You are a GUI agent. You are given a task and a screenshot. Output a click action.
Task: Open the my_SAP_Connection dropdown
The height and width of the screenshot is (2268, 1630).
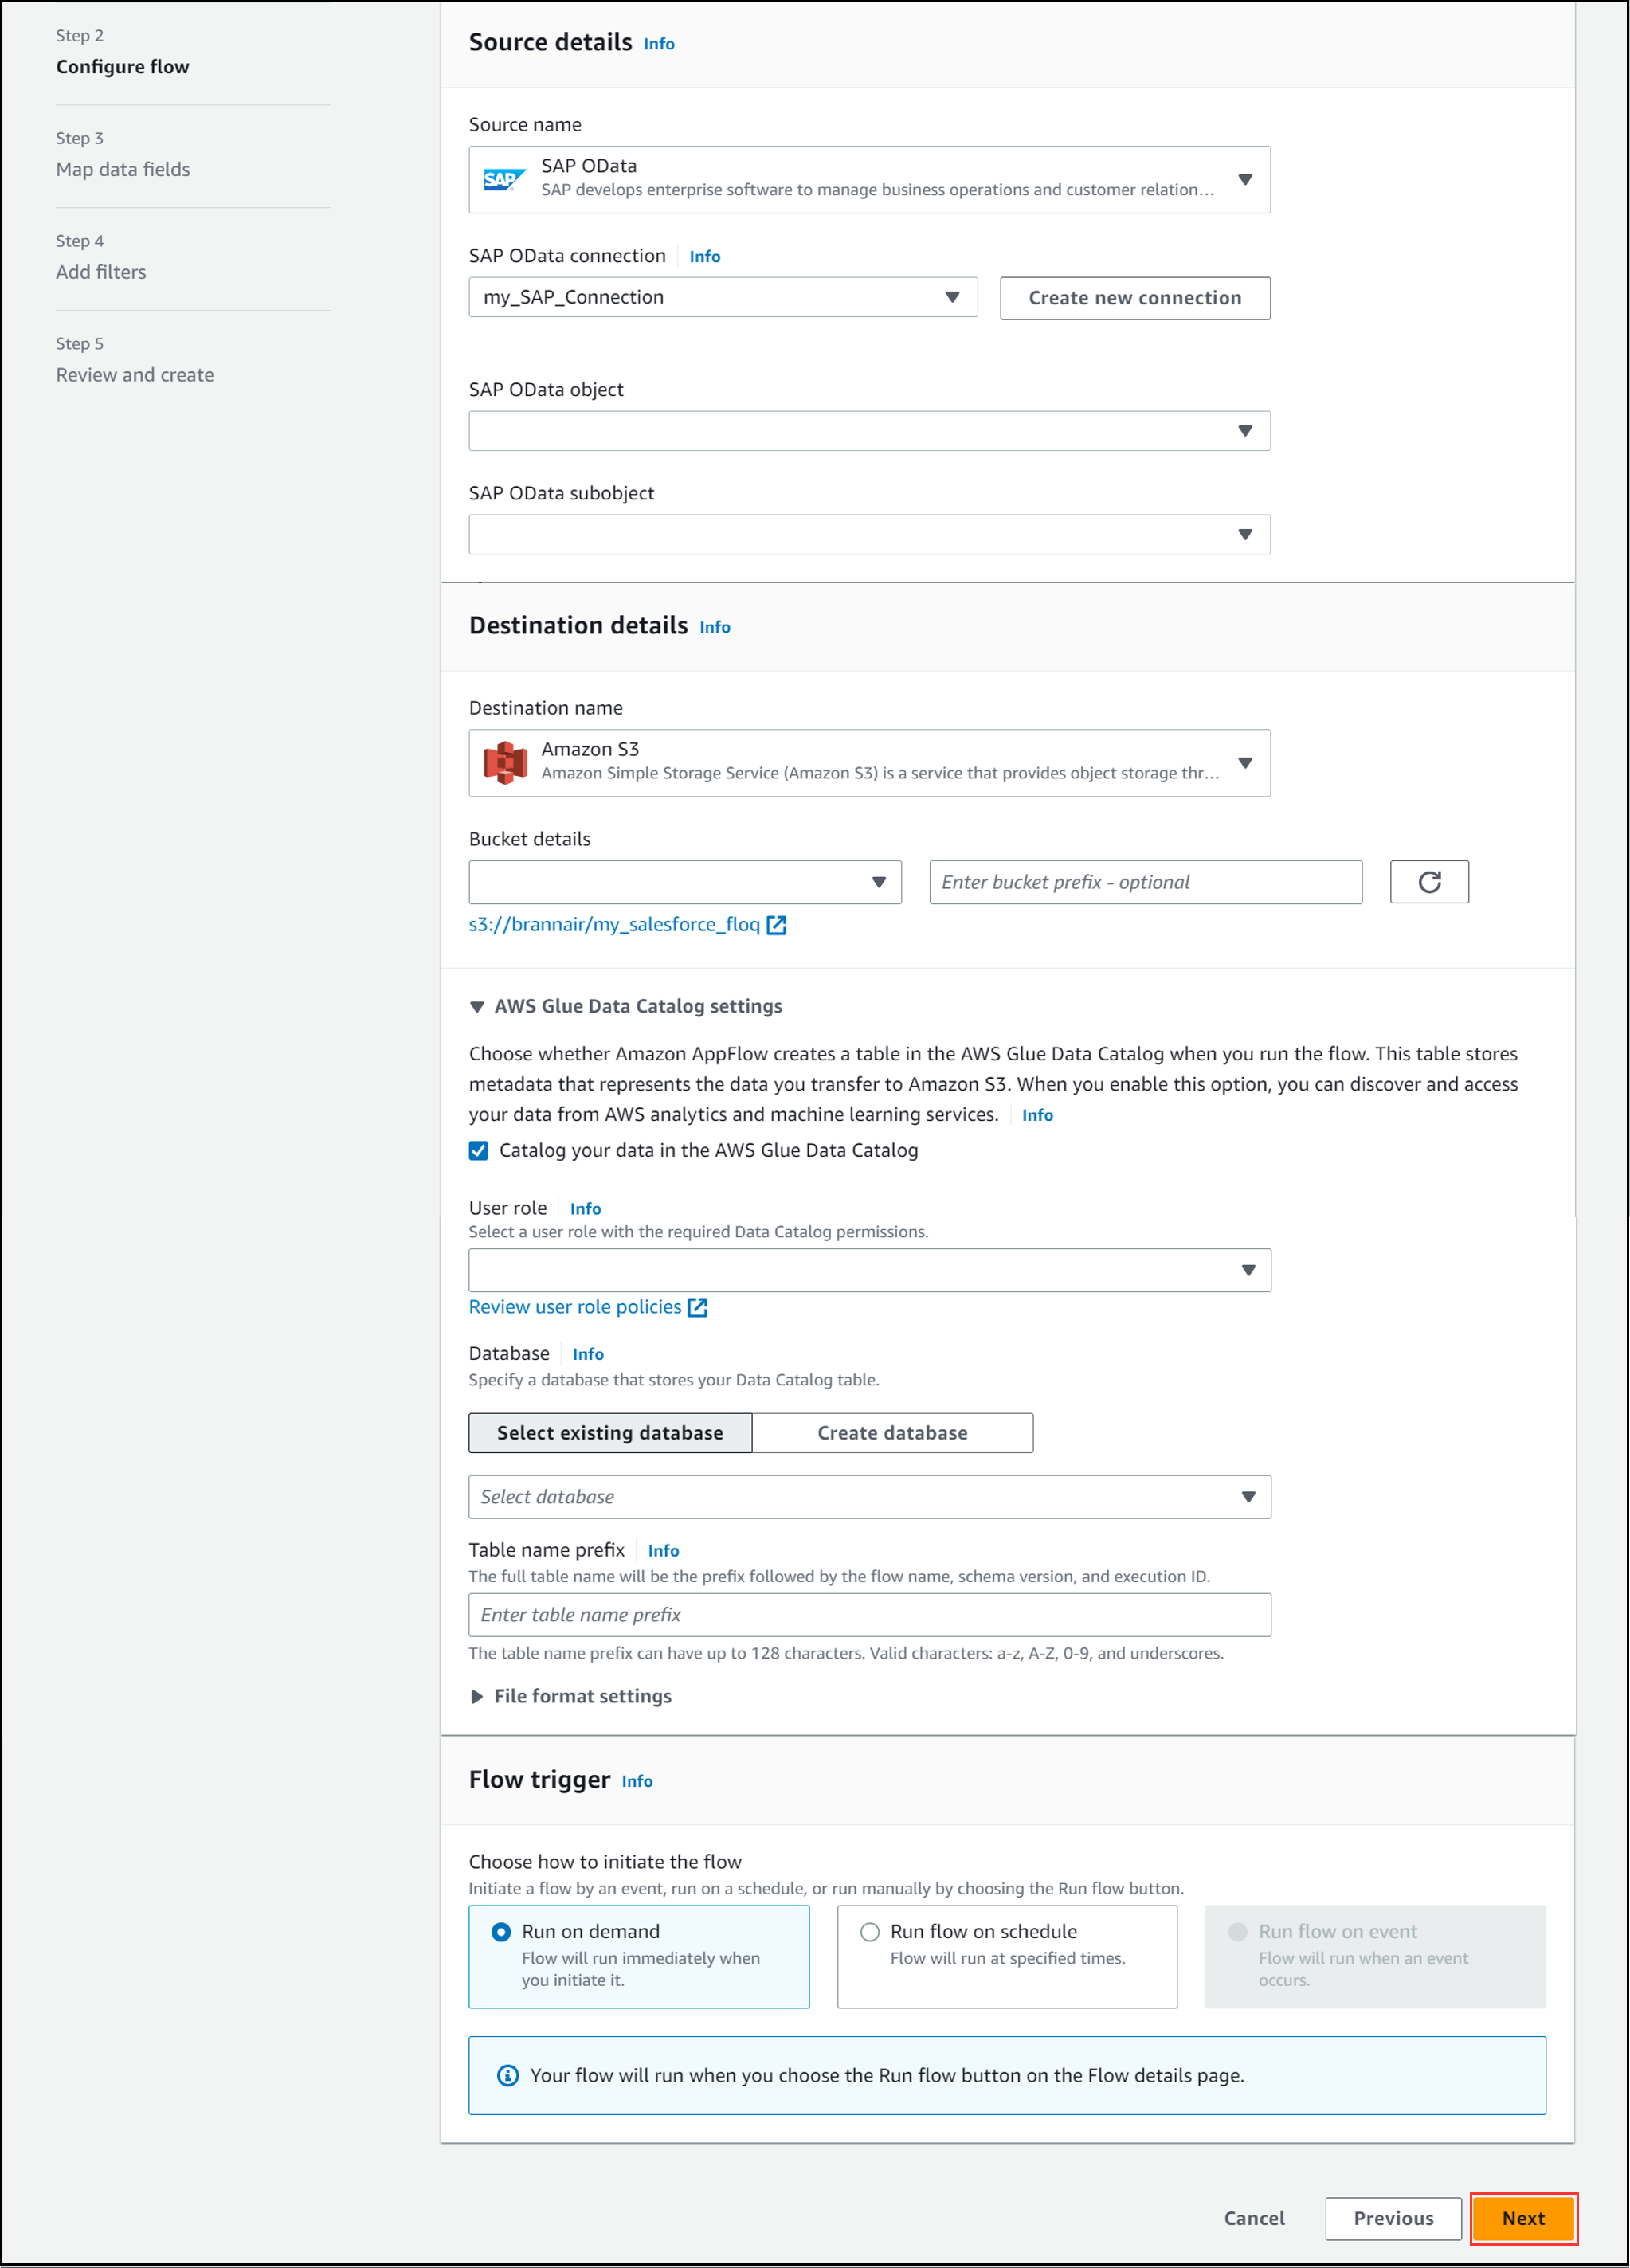[722, 297]
